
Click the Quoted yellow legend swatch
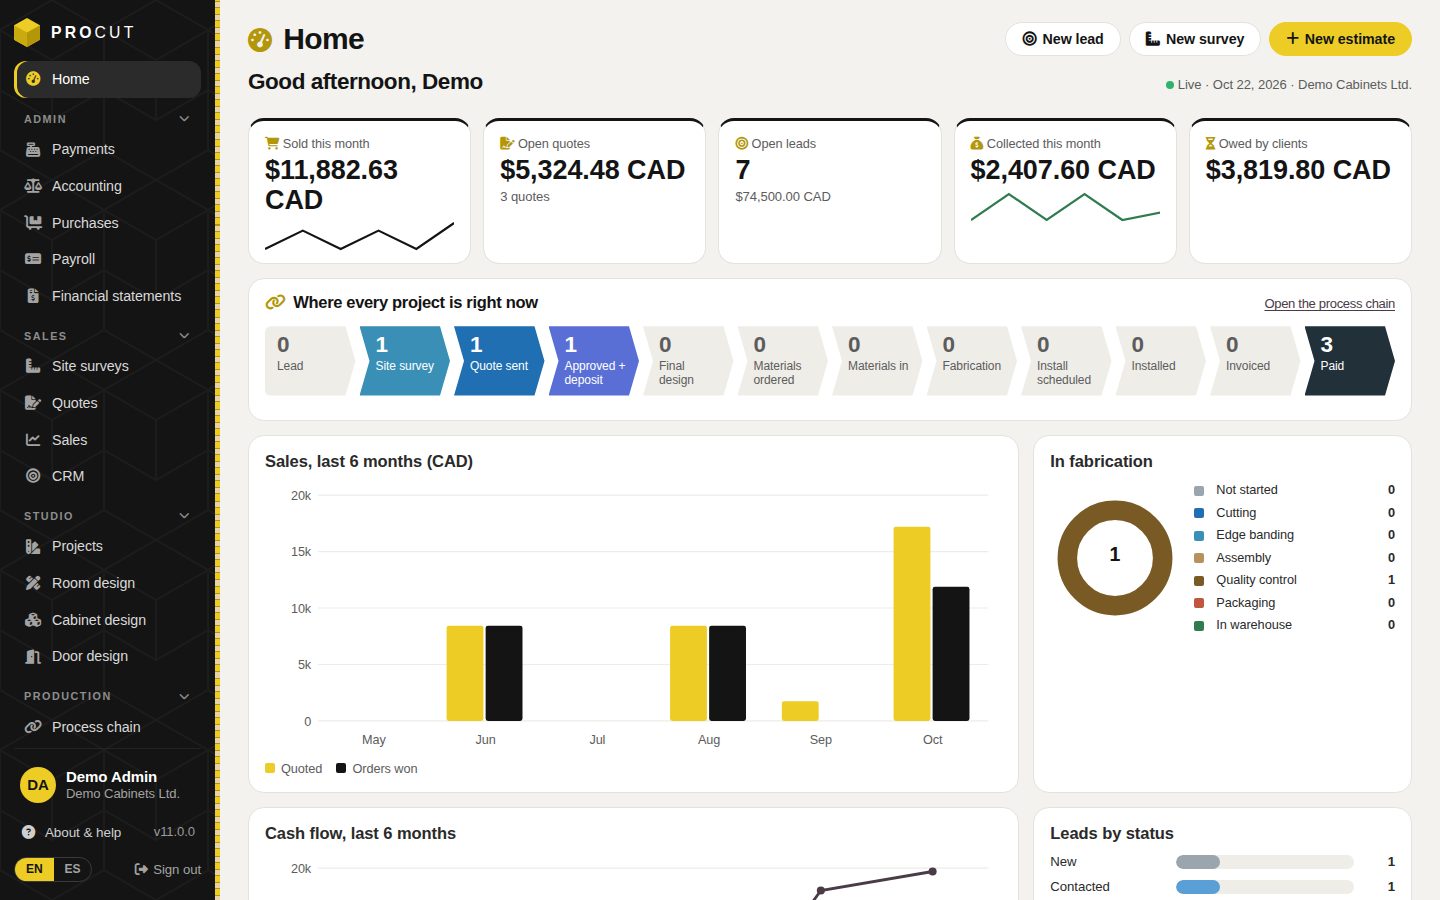tap(270, 768)
